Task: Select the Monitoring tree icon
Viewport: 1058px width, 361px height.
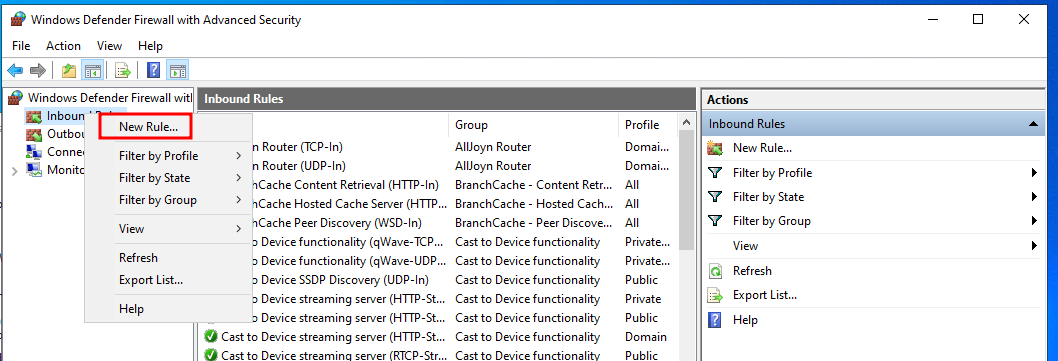Action: coord(34,169)
